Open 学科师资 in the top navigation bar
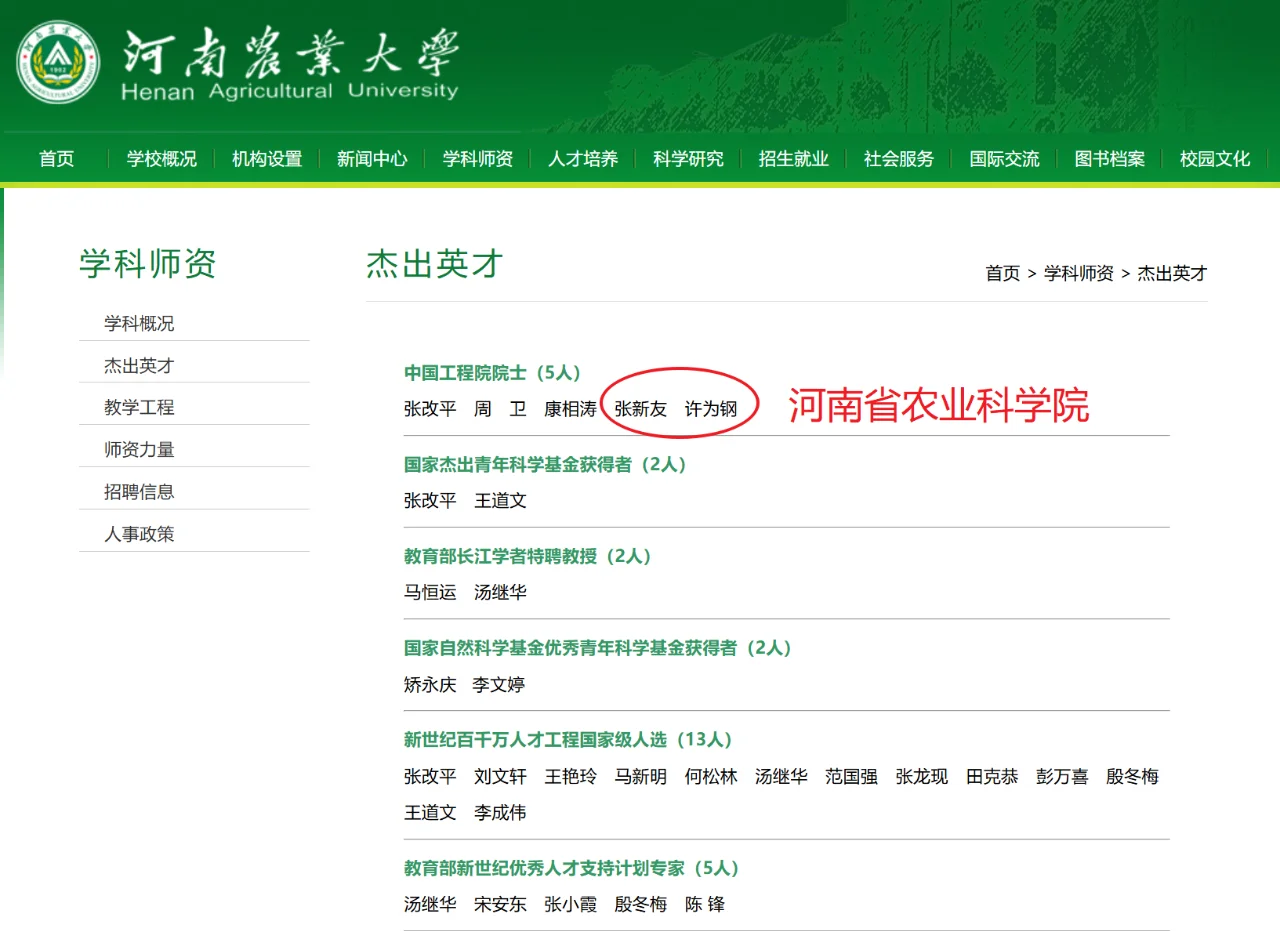Image resolution: width=1280 pixels, height=931 pixels. coord(478,159)
